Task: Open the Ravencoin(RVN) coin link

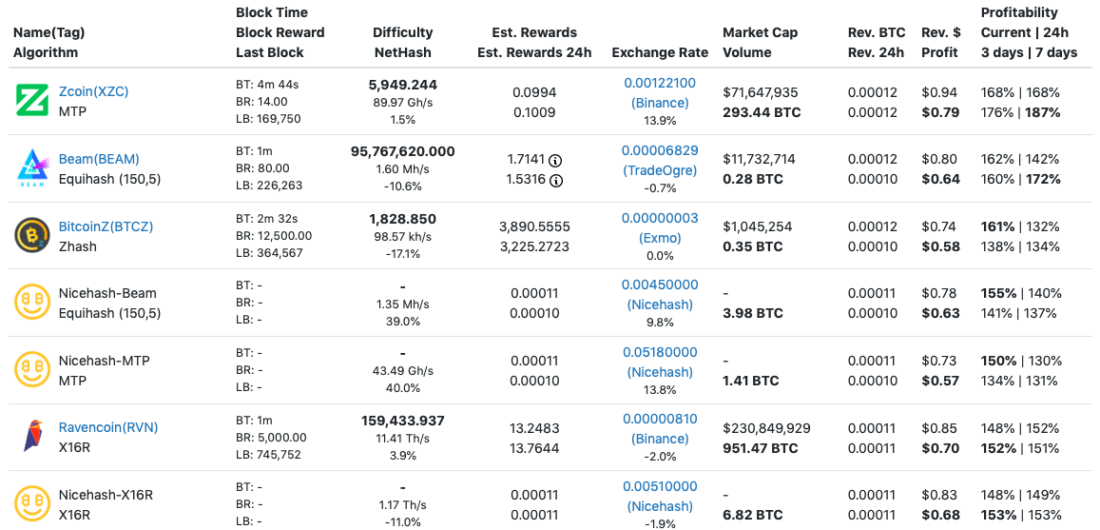Action: [x=108, y=427]
